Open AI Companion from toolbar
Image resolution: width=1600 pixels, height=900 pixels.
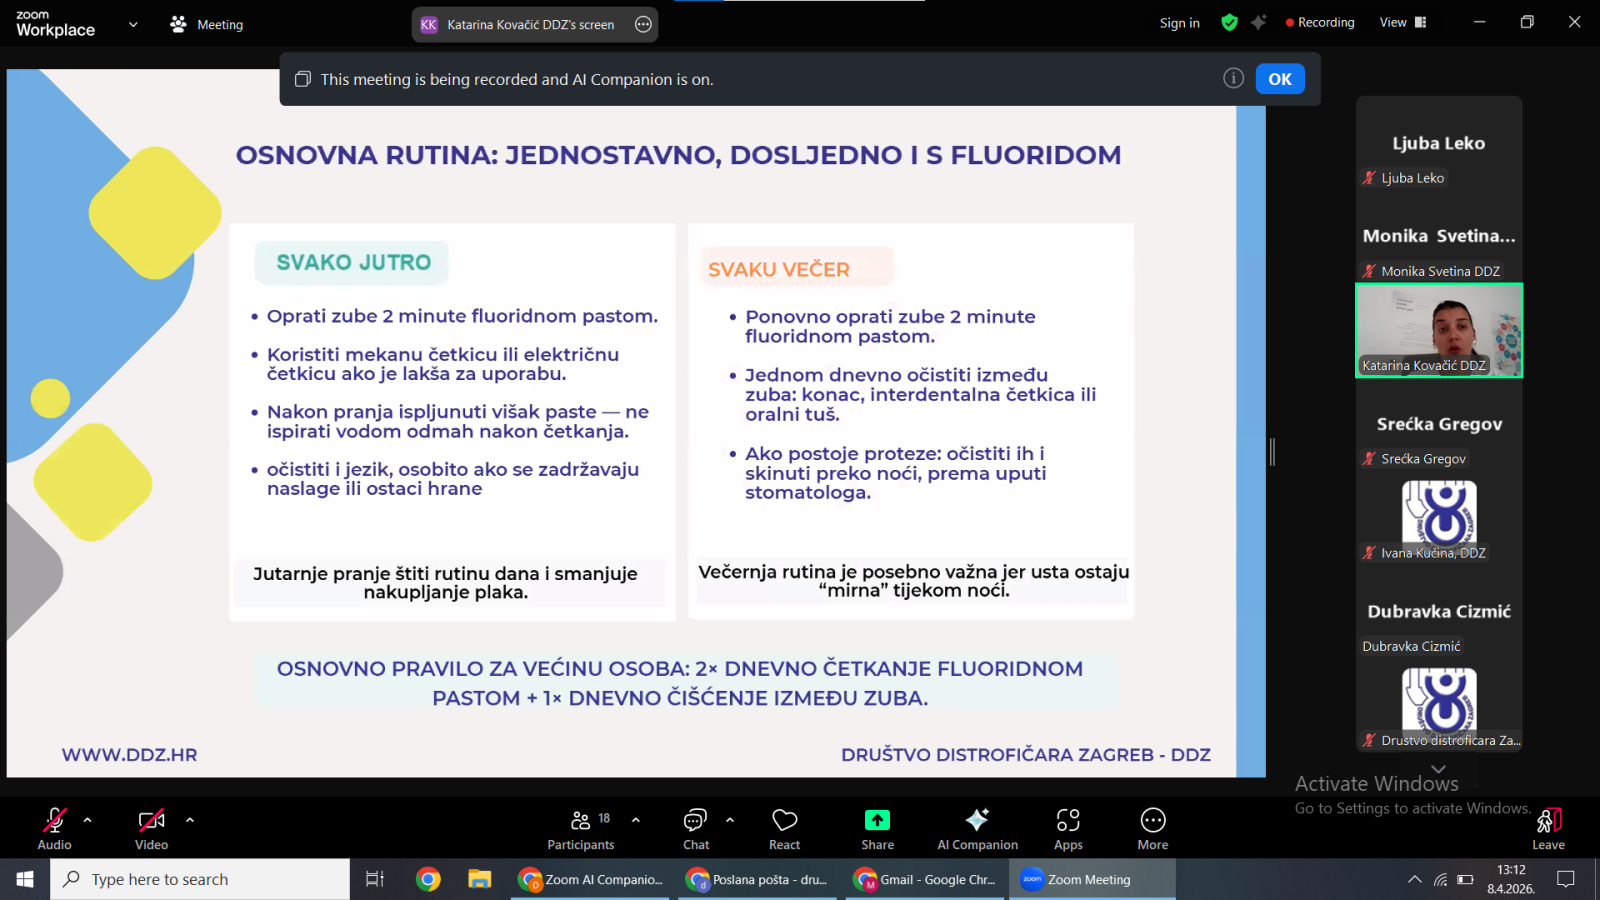point(977,828)
